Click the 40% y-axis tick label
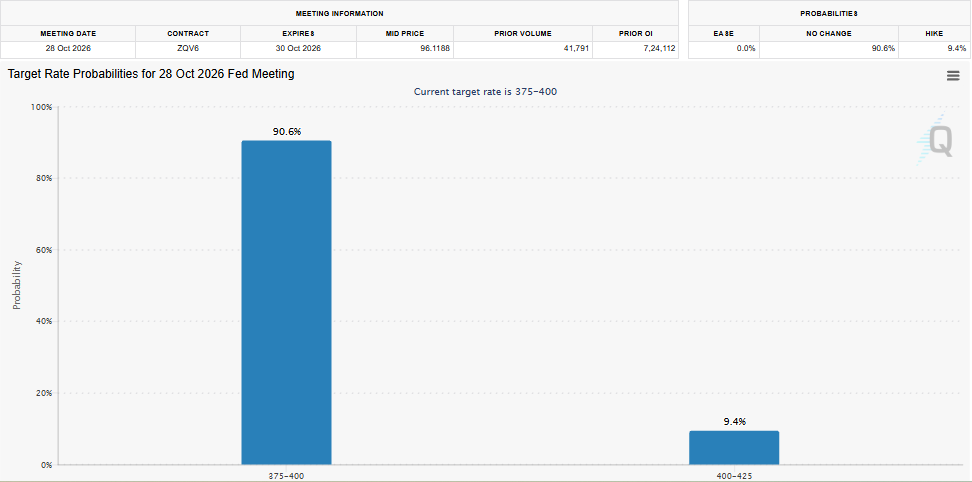972x482 pixels. [x=44, y=322]
